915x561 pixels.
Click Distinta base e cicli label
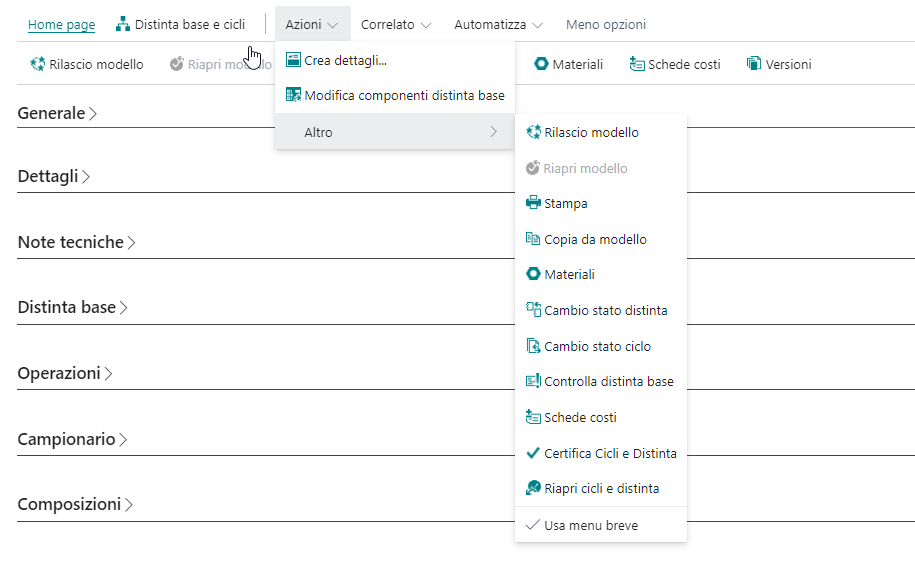tap(190, 25)
